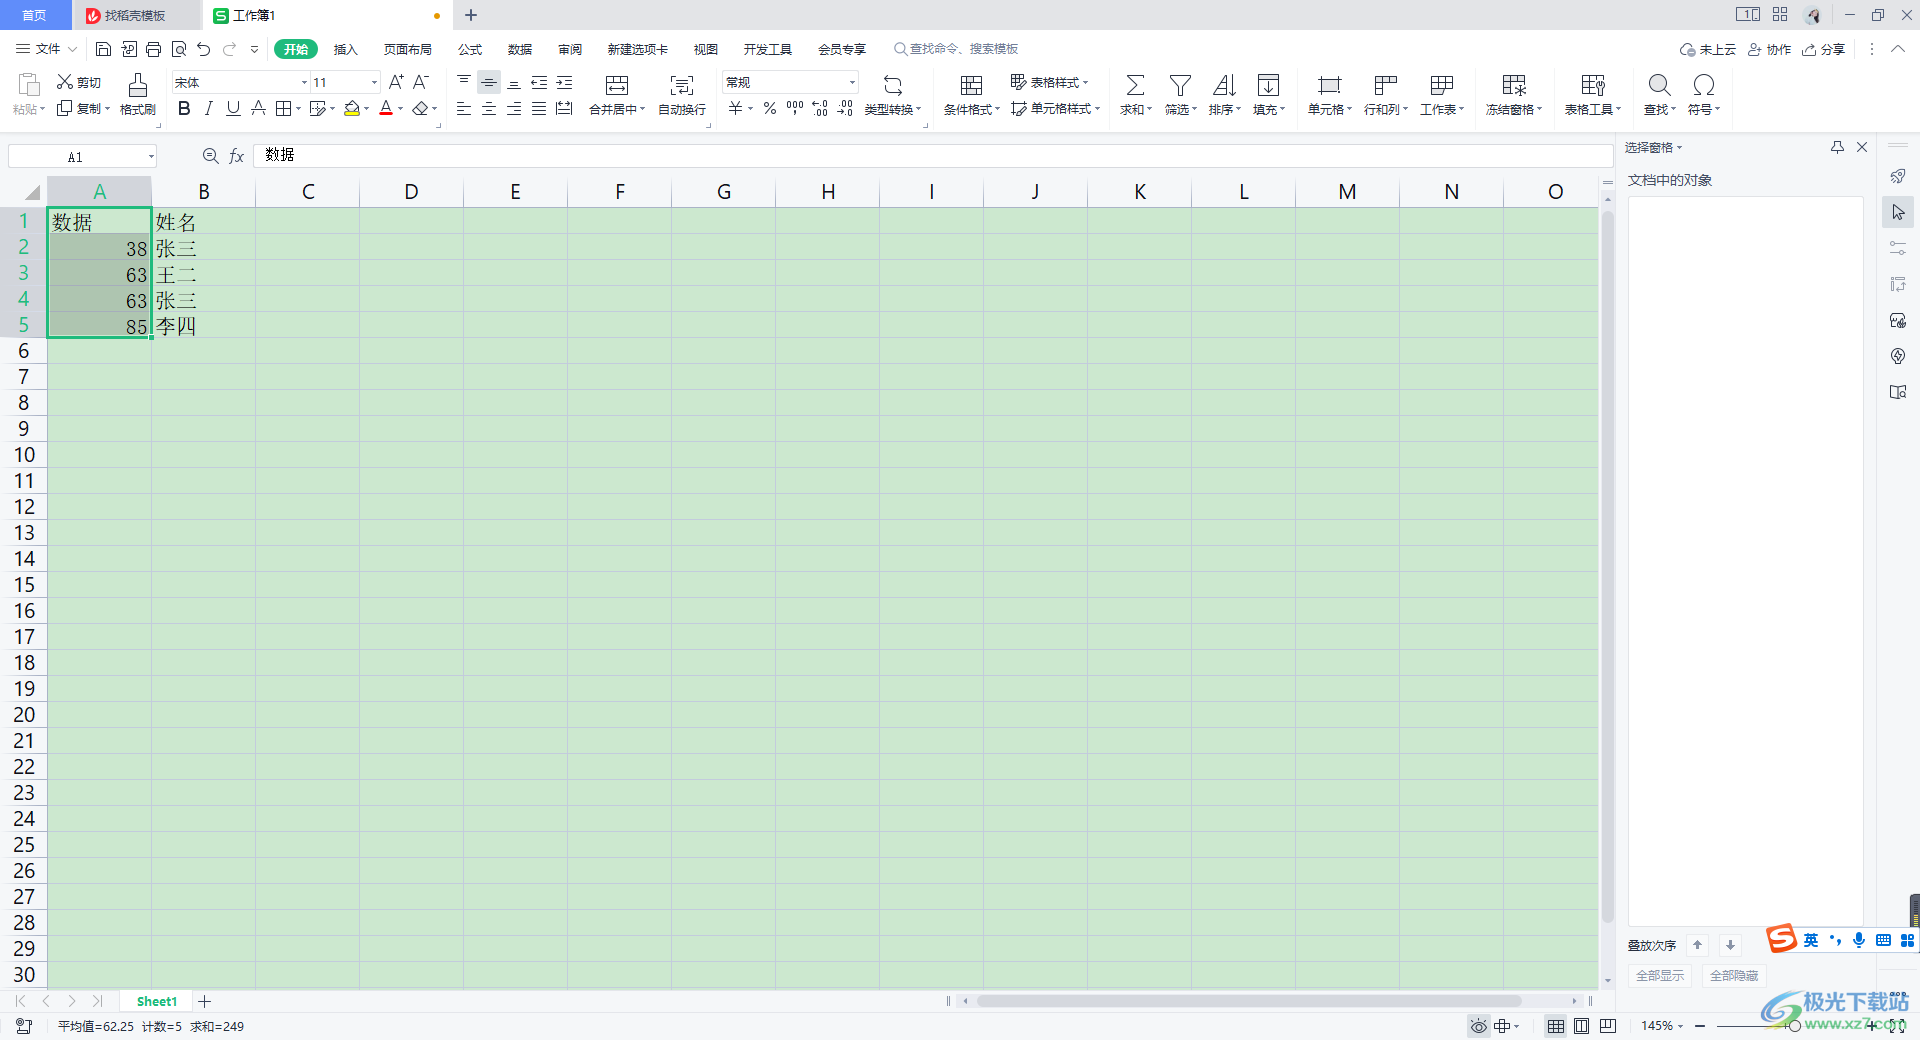The height and width of the screenshot is (1040, 1920).
Task: Increase indent icon
Action: pyautogui.click(x=564, y=82)
